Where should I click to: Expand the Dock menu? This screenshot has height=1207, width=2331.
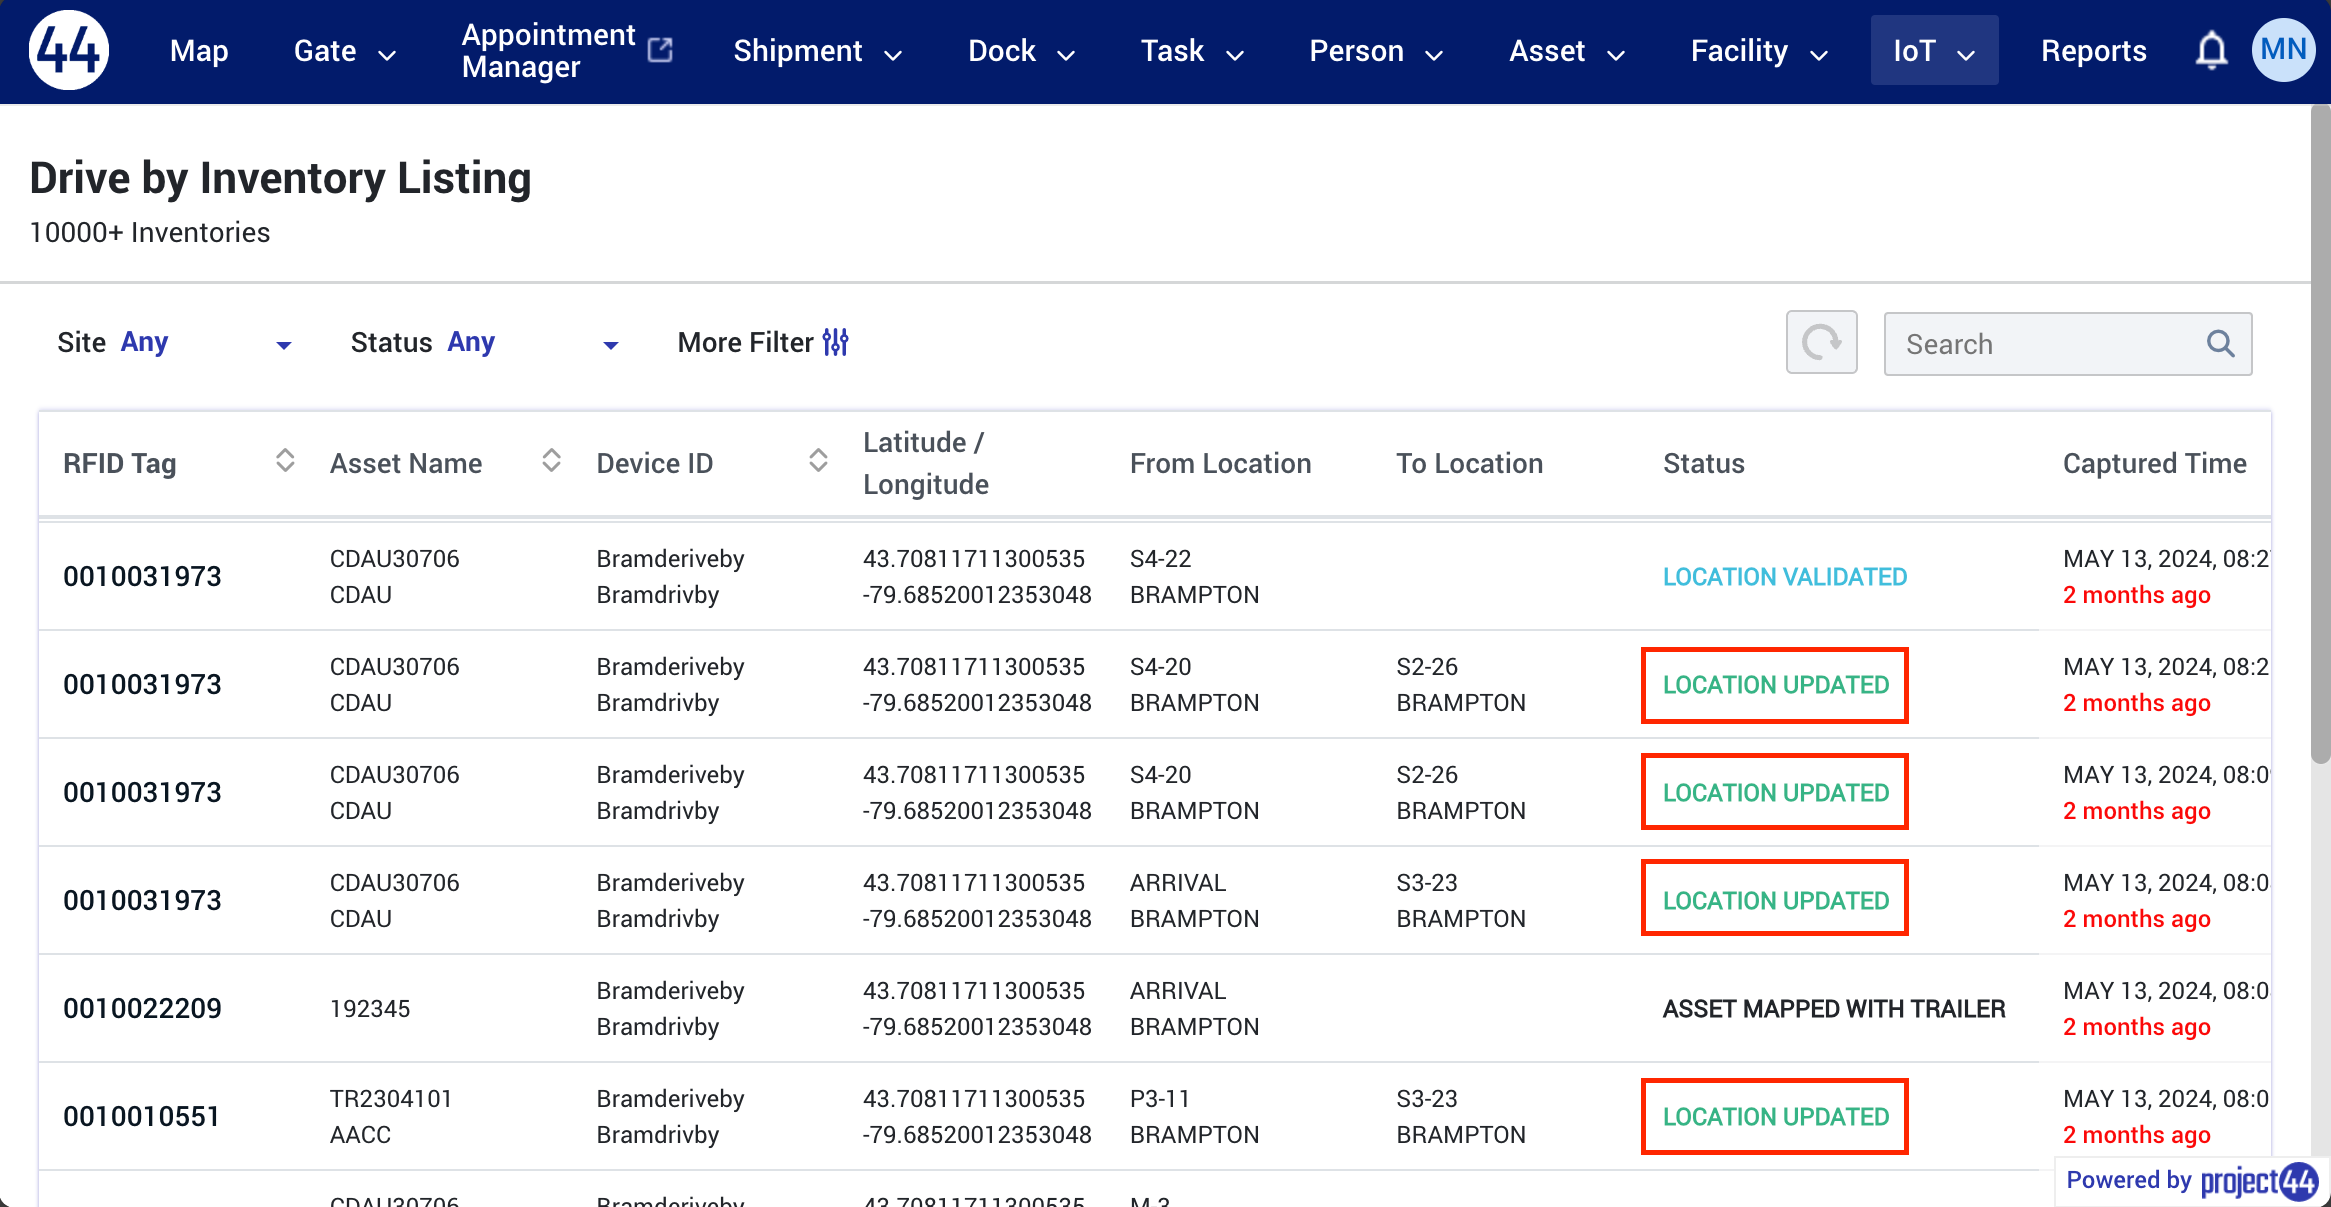1021,51
